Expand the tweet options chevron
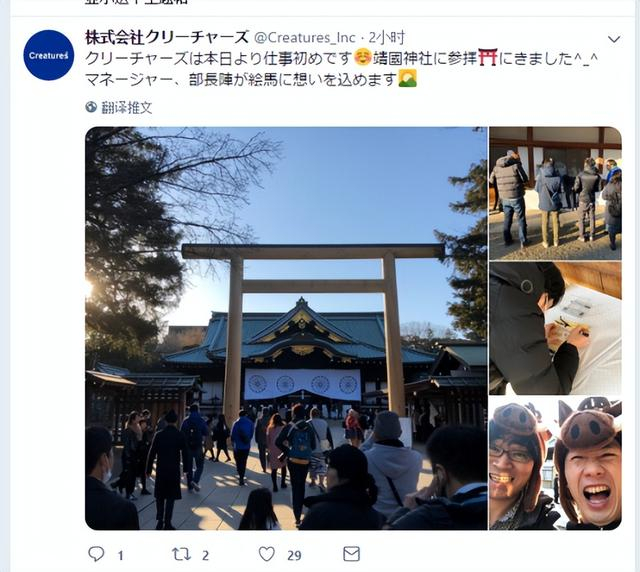The image size is (640, 572). [614, 39]
